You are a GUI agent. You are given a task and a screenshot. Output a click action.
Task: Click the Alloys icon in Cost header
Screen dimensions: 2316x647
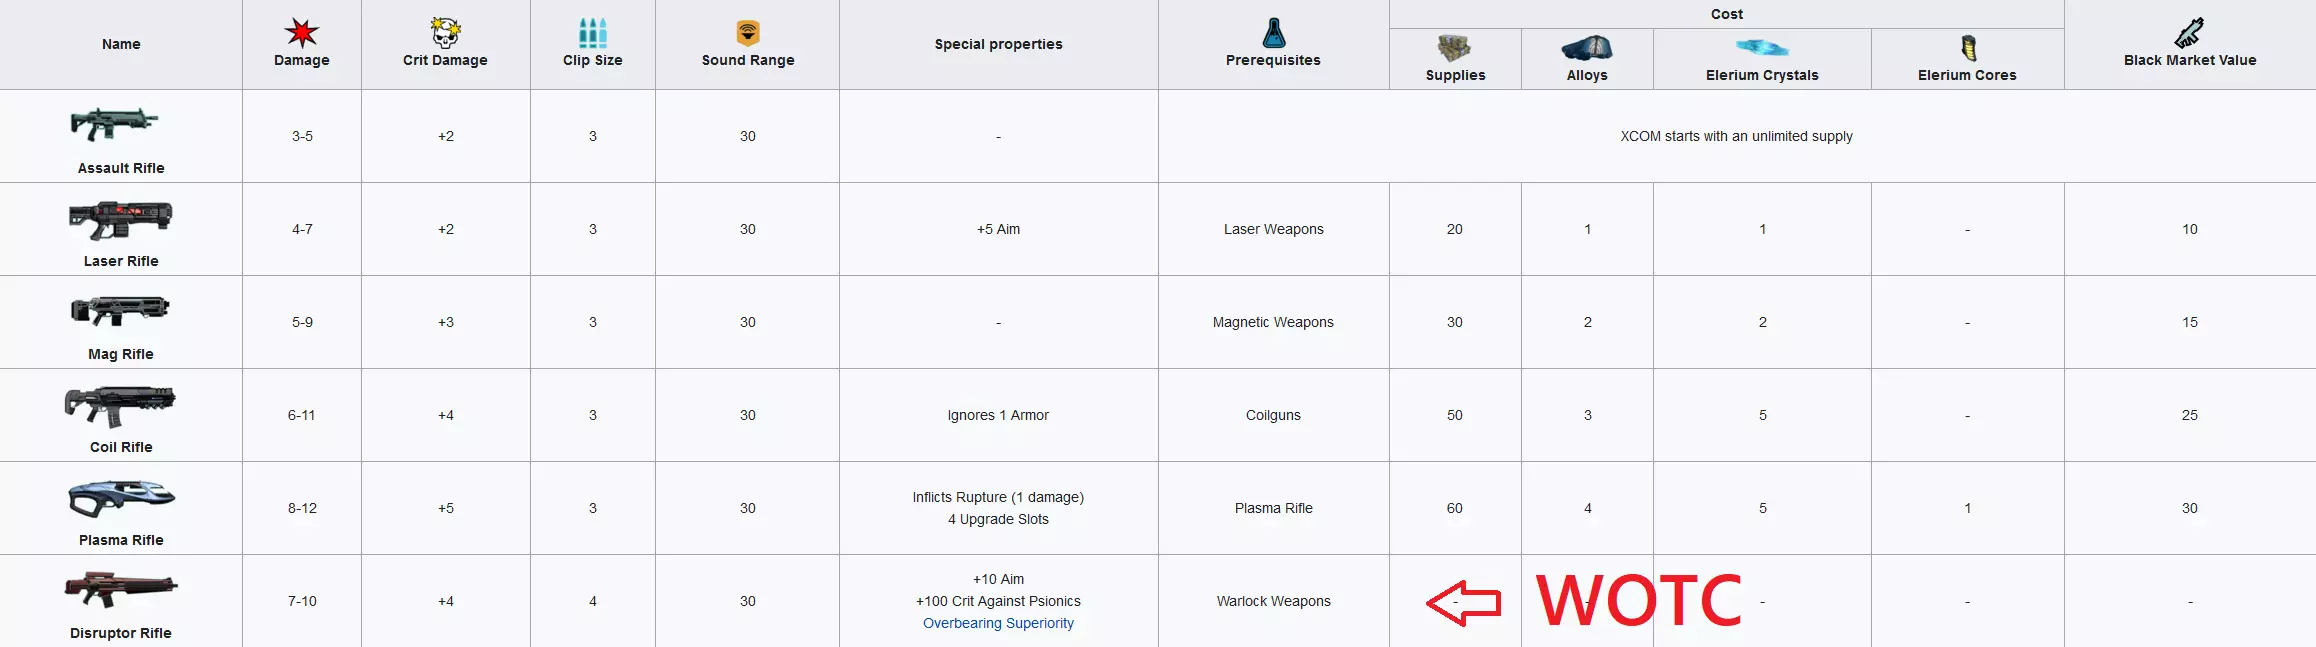coord(1587,48)
